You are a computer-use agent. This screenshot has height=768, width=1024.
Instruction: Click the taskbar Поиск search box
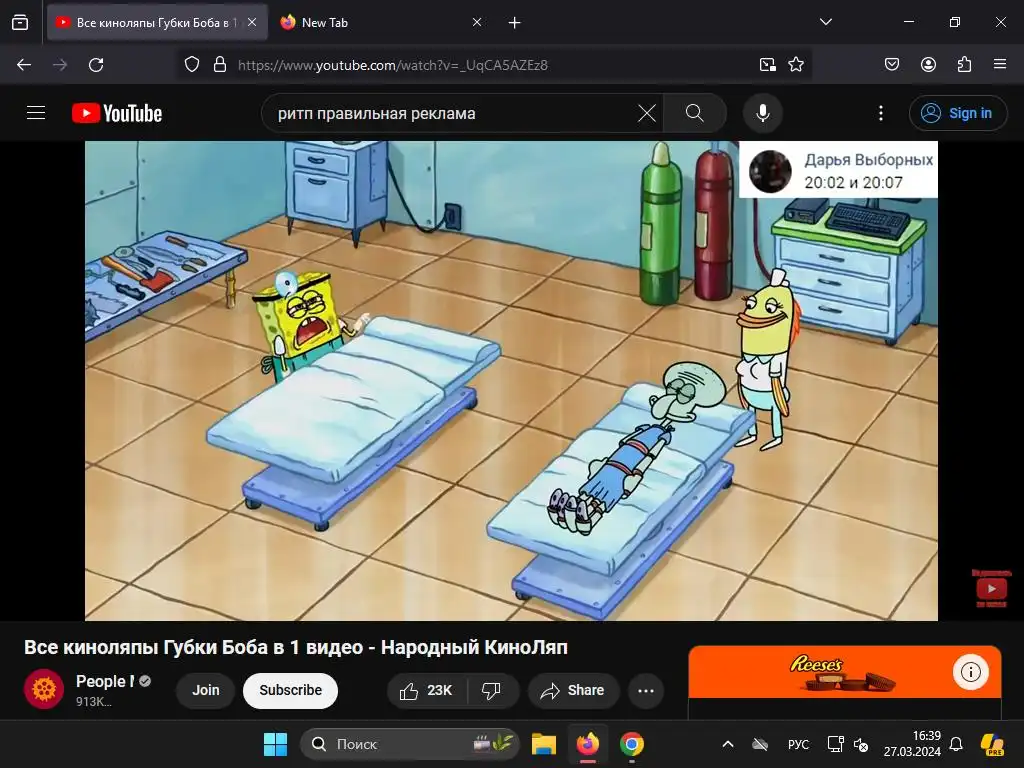click(x=410, y=744)
